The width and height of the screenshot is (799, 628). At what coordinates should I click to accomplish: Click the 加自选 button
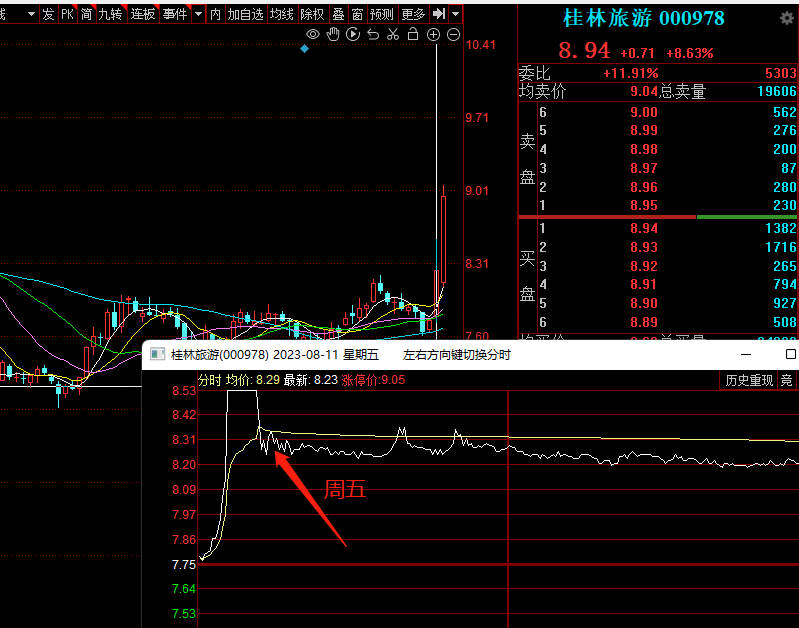click(x=245, y=14)
